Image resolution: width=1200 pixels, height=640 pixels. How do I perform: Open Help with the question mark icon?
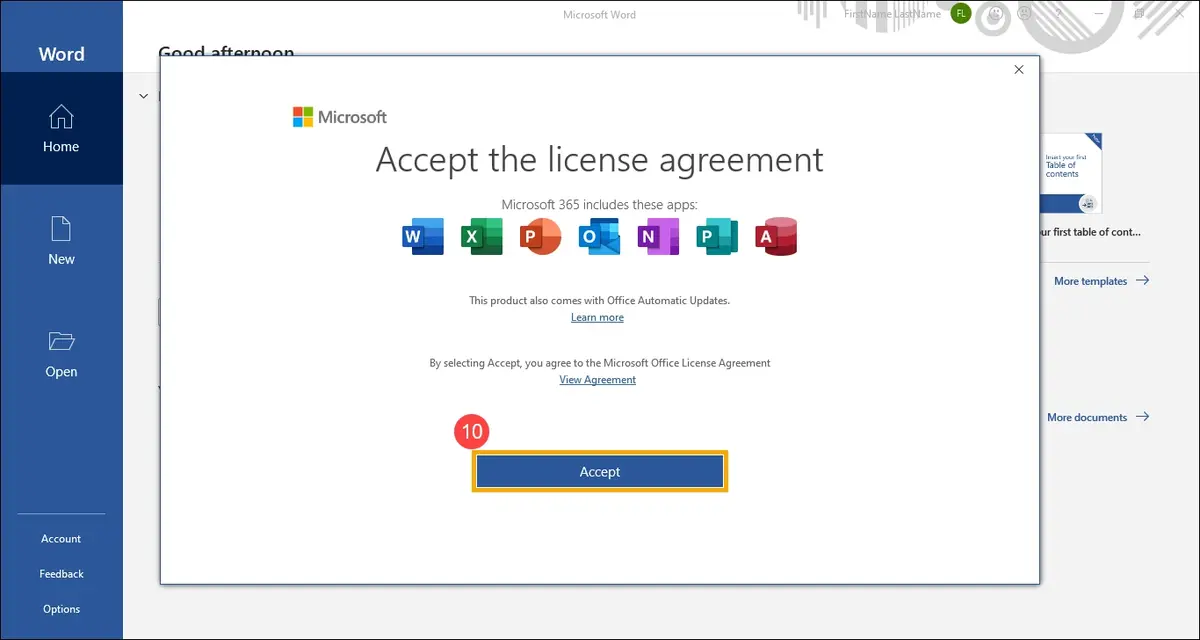(x=1060, y=14)
